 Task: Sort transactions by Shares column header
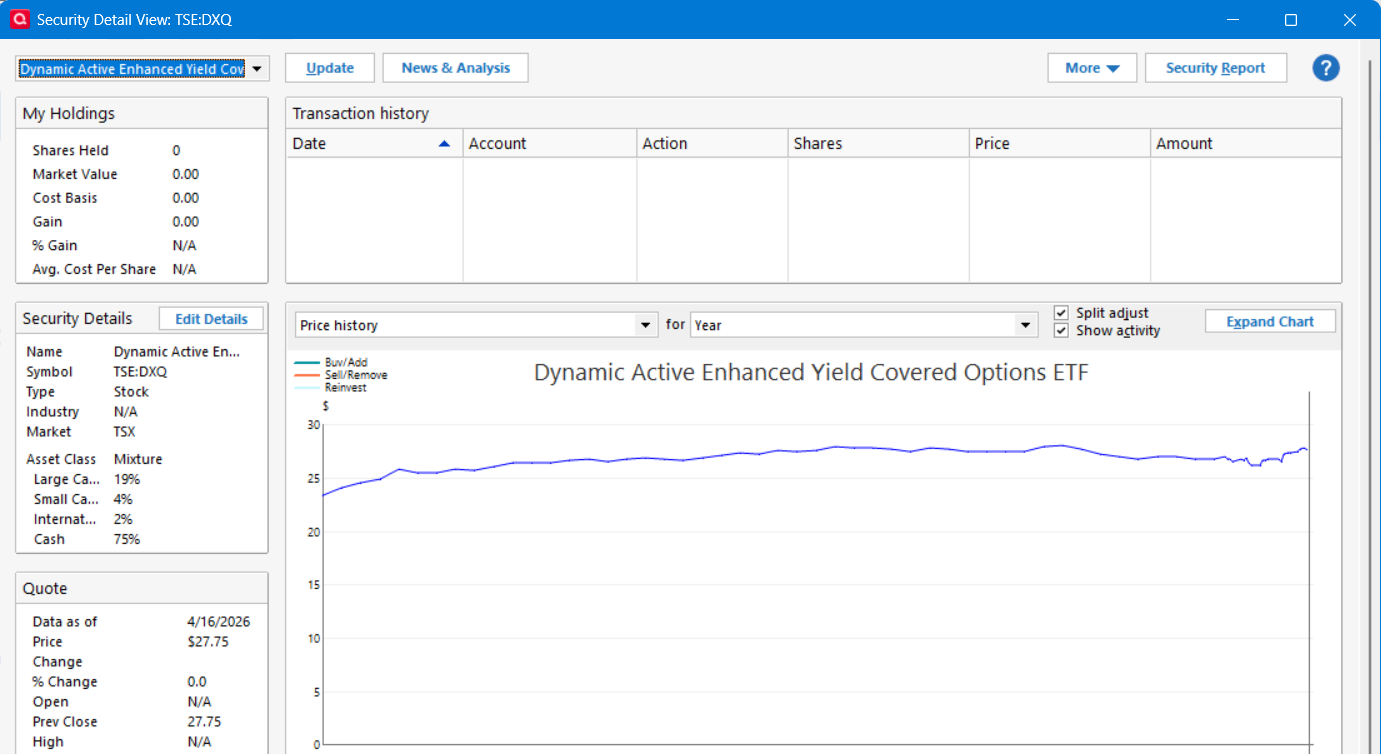click(x=879, y=144)
